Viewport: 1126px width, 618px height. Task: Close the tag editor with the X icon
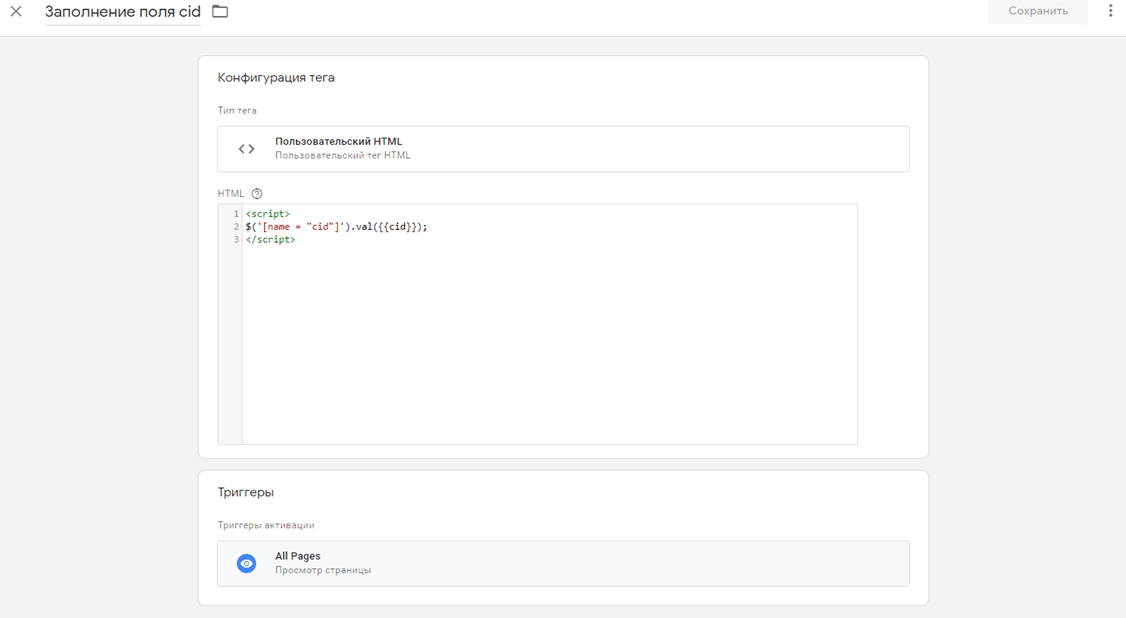click(16, 11)
